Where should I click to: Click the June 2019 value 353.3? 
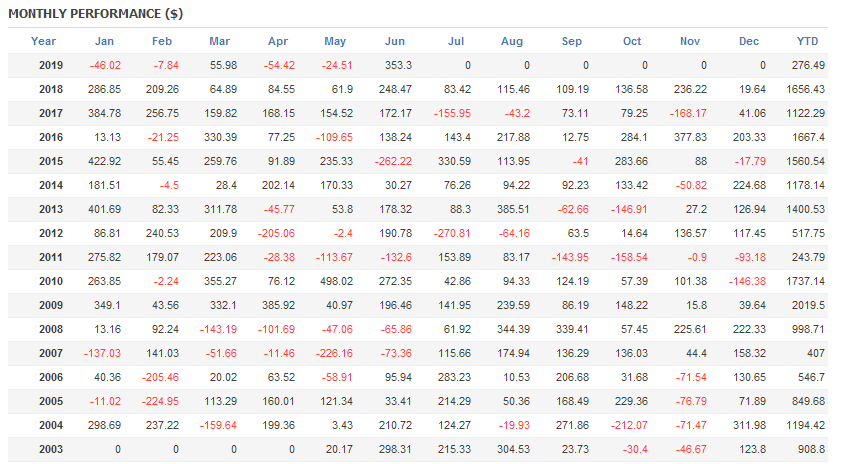point(398,65)
